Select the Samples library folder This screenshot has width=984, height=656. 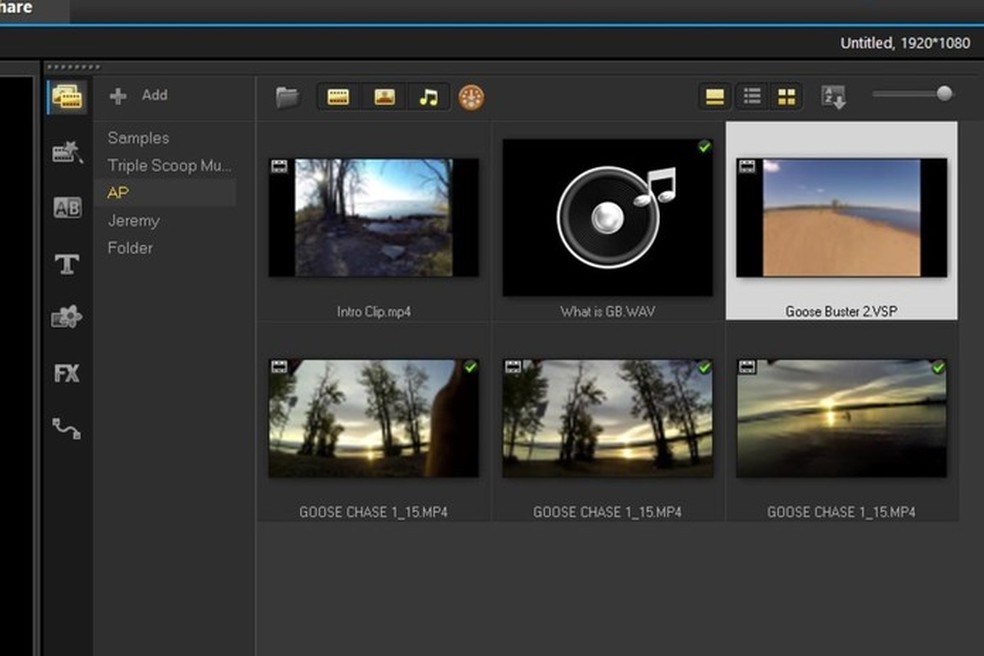tap(137, 137)
